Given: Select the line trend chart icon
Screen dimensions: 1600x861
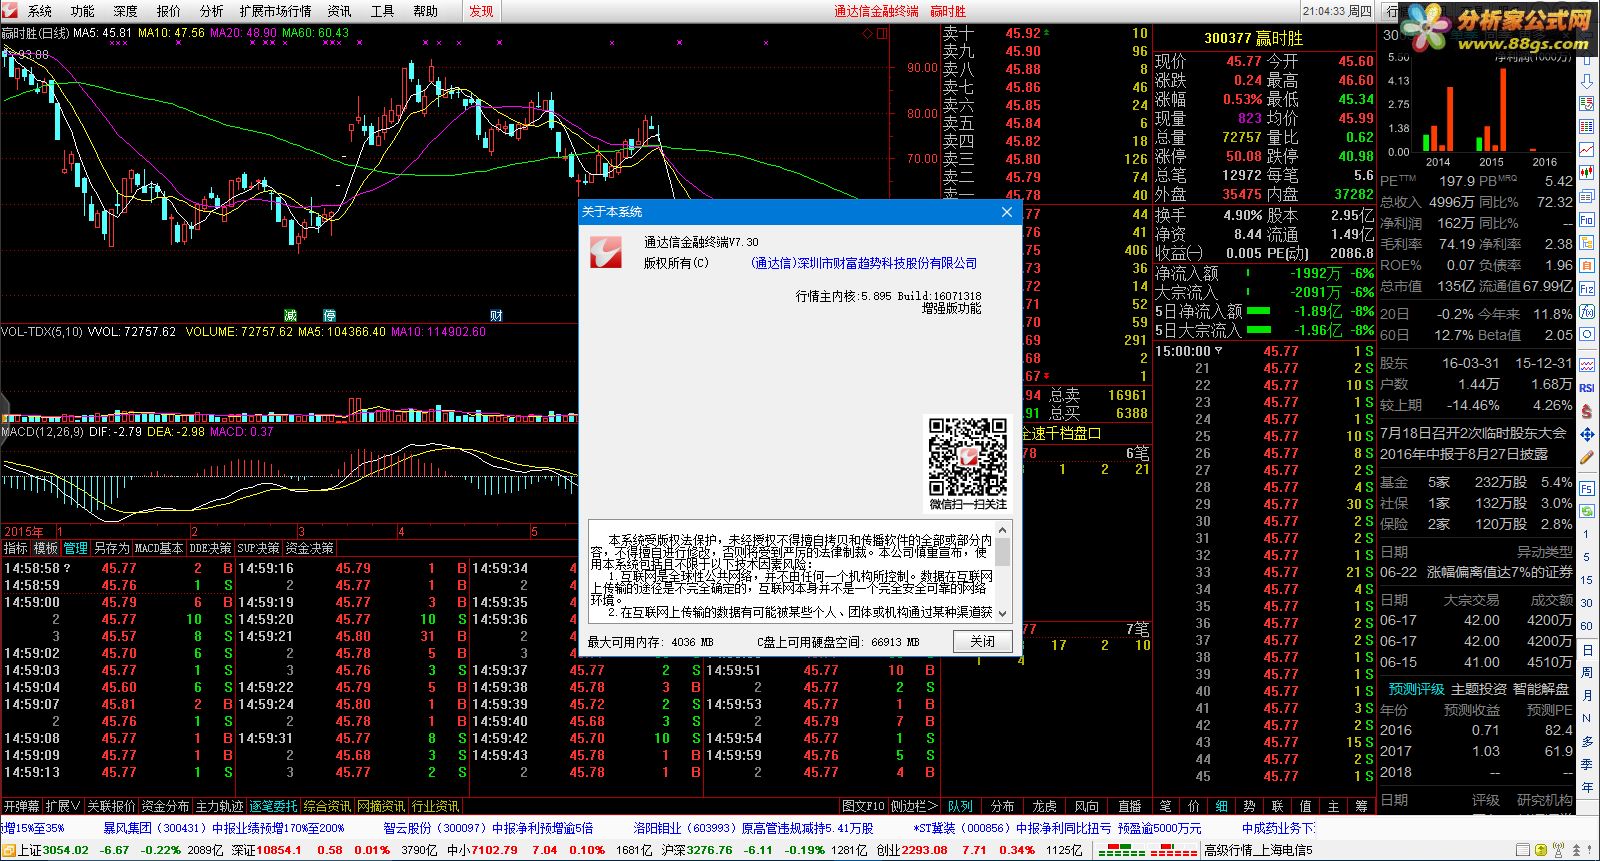Looking at the screenshot, I should click(1586, 149).
